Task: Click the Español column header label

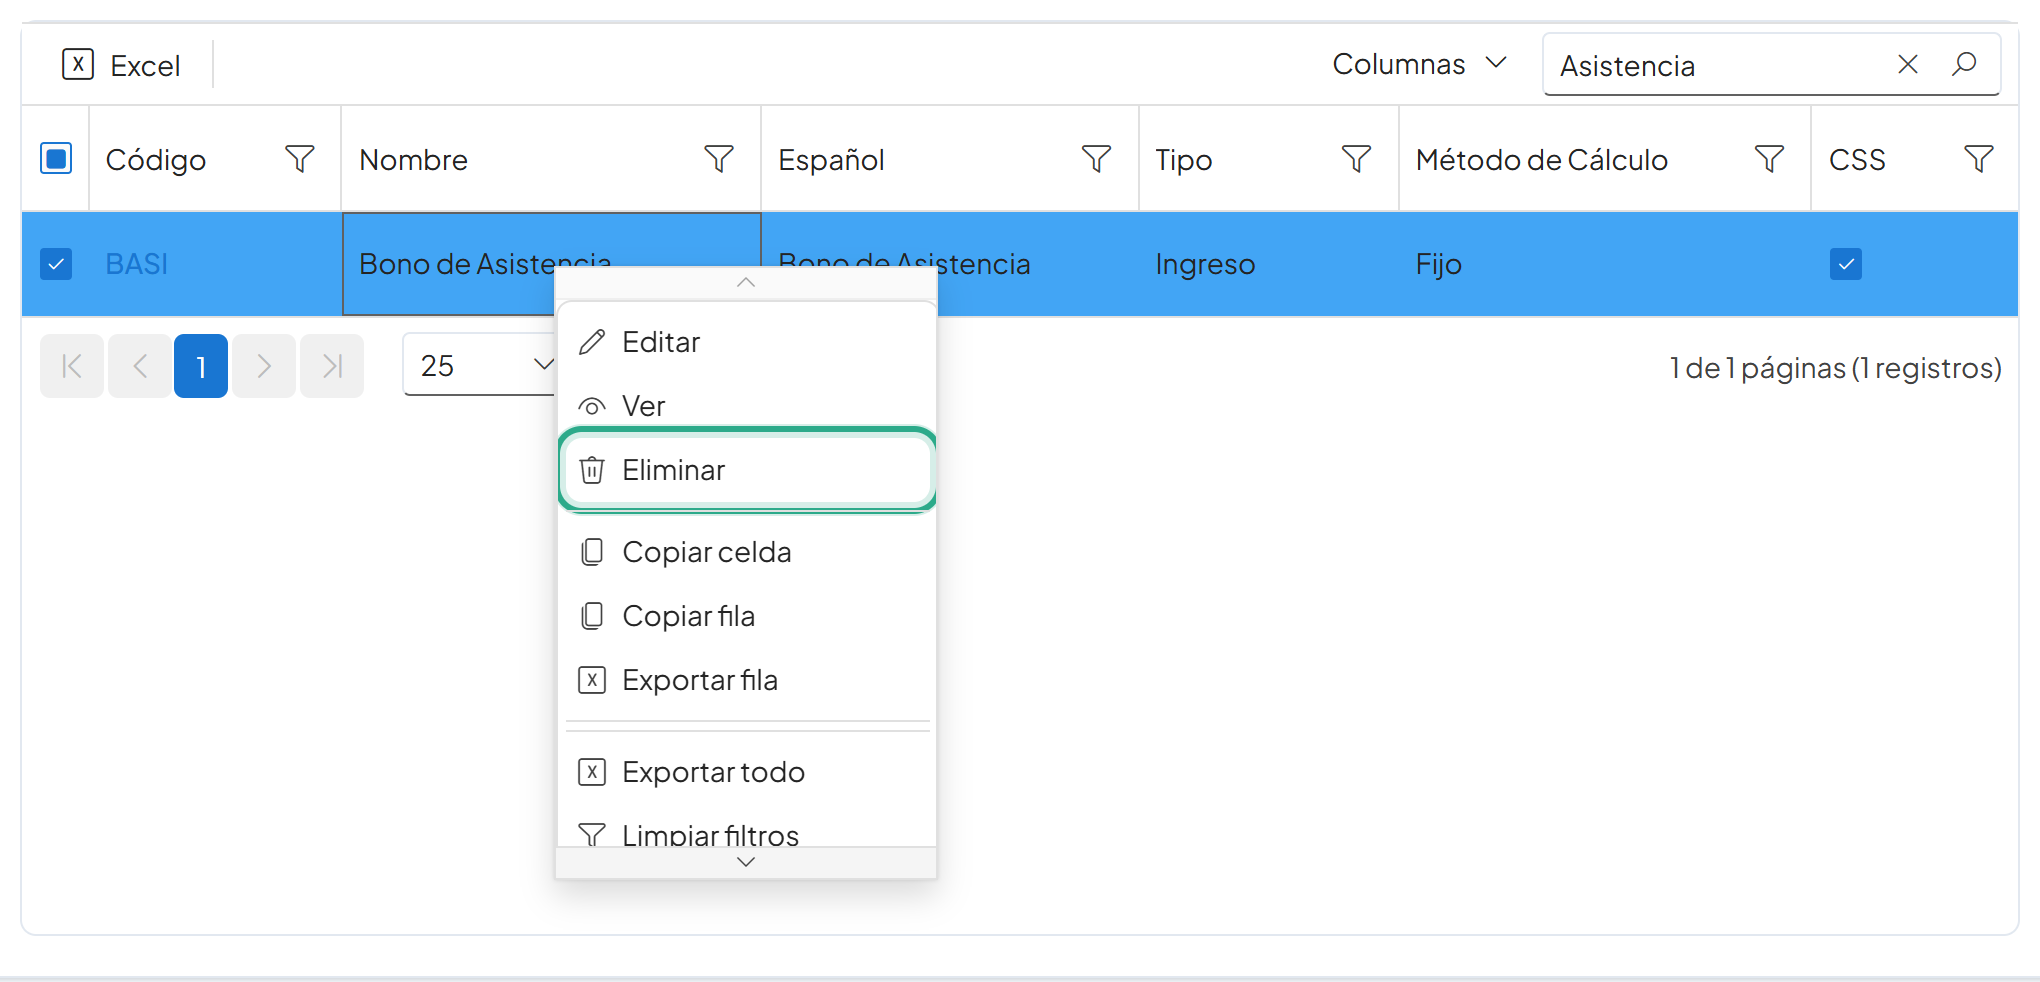Action: point(831,160)
